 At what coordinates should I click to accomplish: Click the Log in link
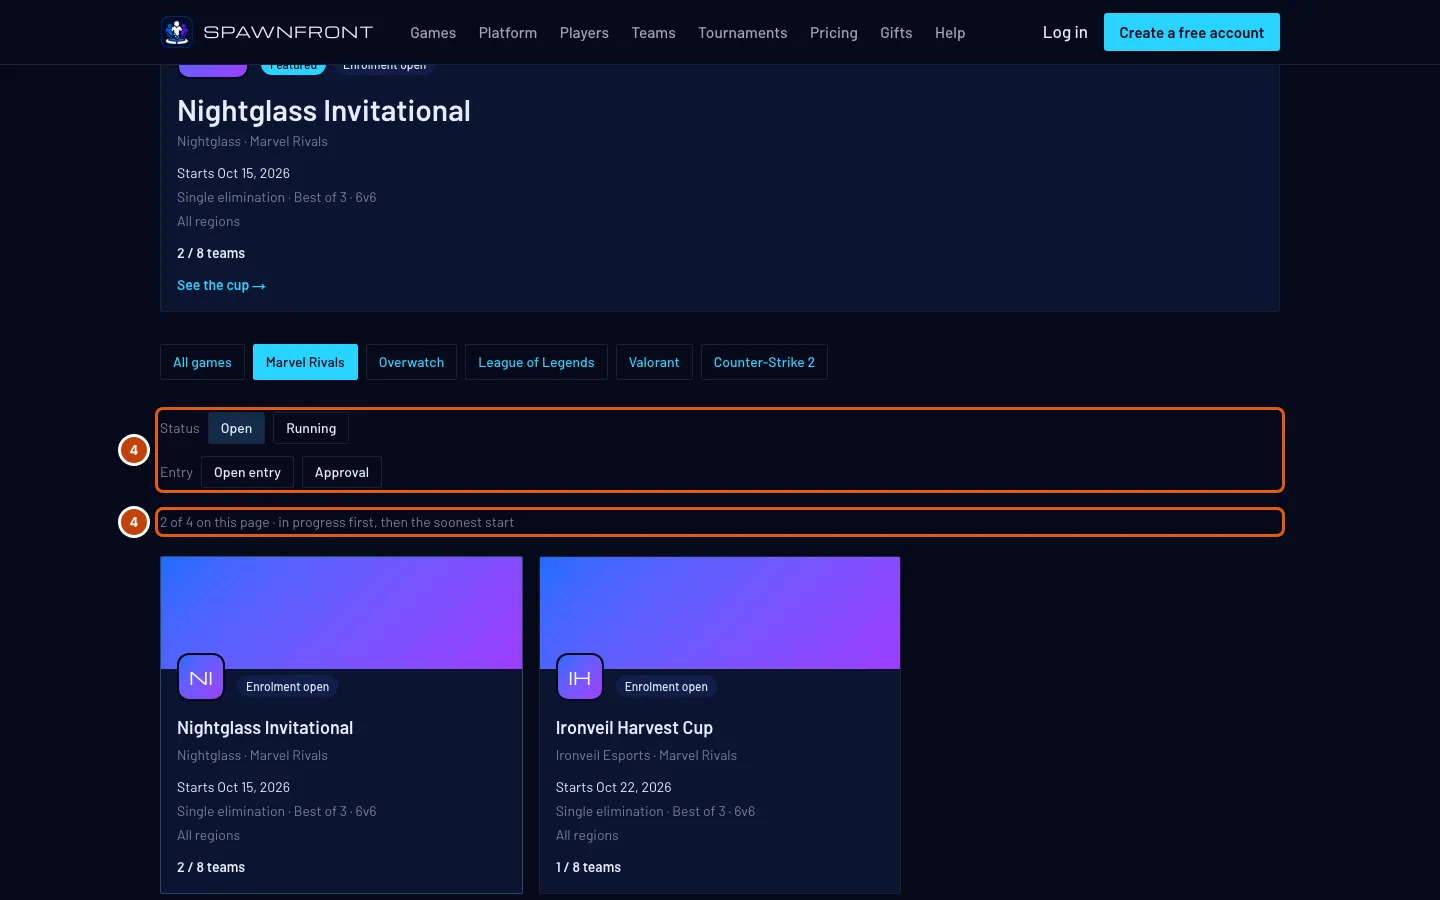[x=1065, y=32]
